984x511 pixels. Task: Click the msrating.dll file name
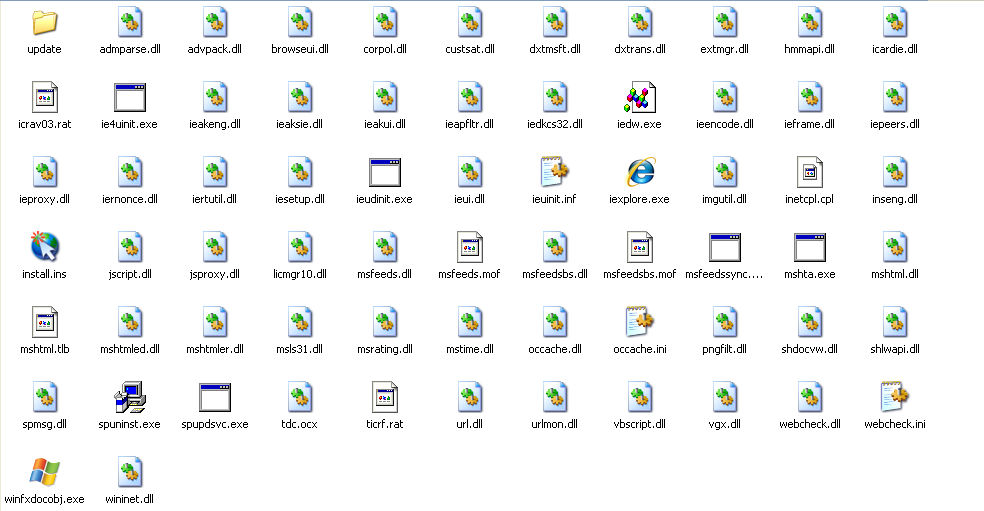[385, 348]
